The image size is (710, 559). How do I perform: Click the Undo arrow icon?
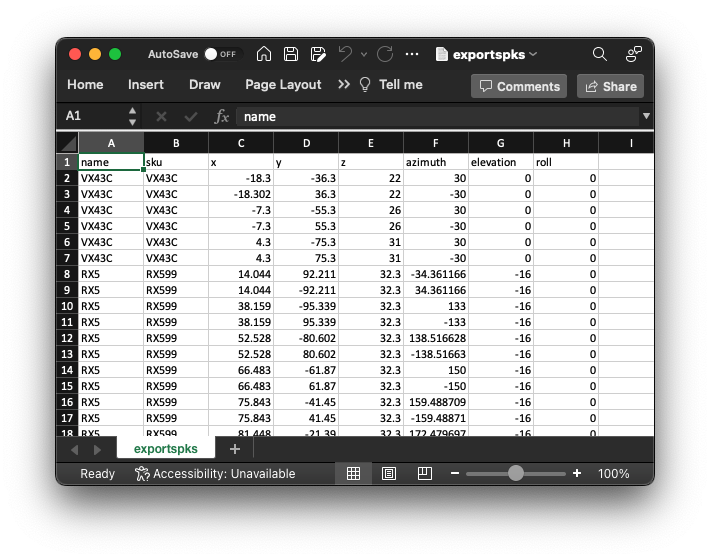[x=345, y=54]
